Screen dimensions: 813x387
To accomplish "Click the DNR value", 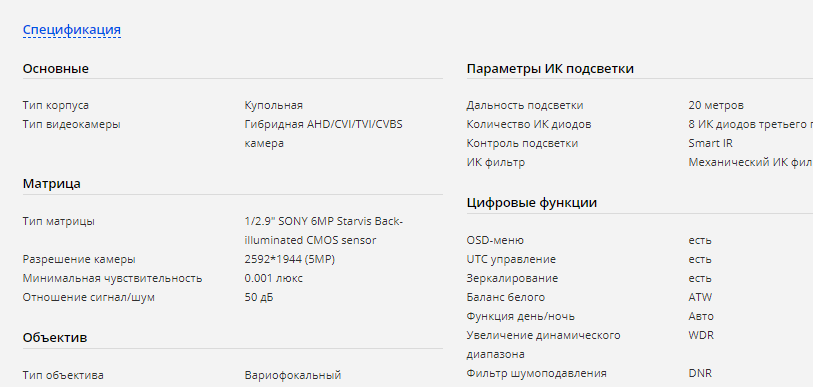I will coord(700,374).
